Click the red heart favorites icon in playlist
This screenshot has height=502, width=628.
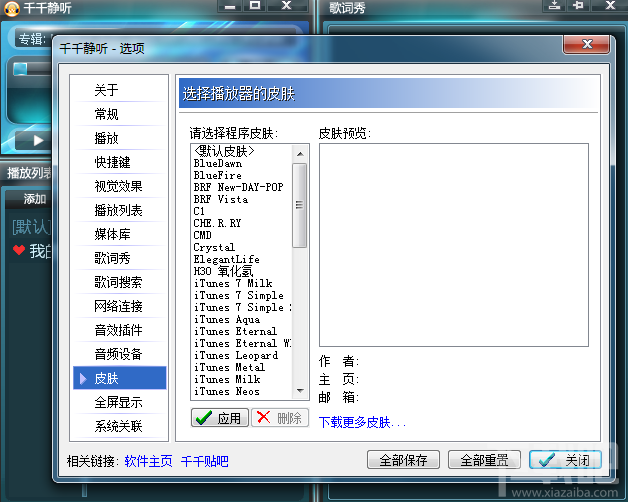pyautogui.click(x=19, y=250)
